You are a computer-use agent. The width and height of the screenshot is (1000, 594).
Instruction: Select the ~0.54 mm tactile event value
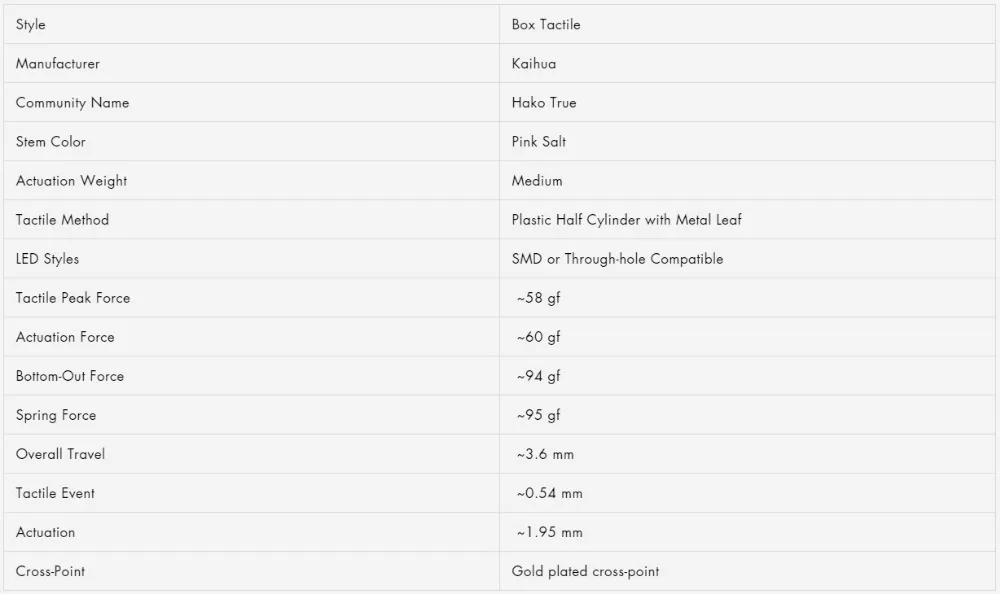(550, 493)
